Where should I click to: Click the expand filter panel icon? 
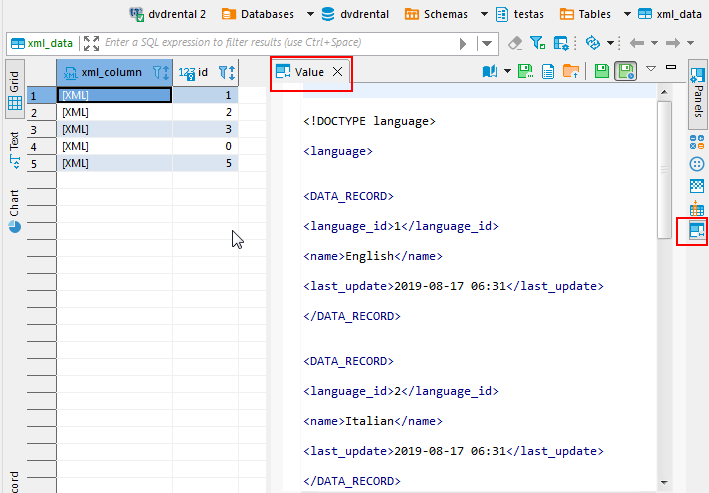(x=91, y=43)
